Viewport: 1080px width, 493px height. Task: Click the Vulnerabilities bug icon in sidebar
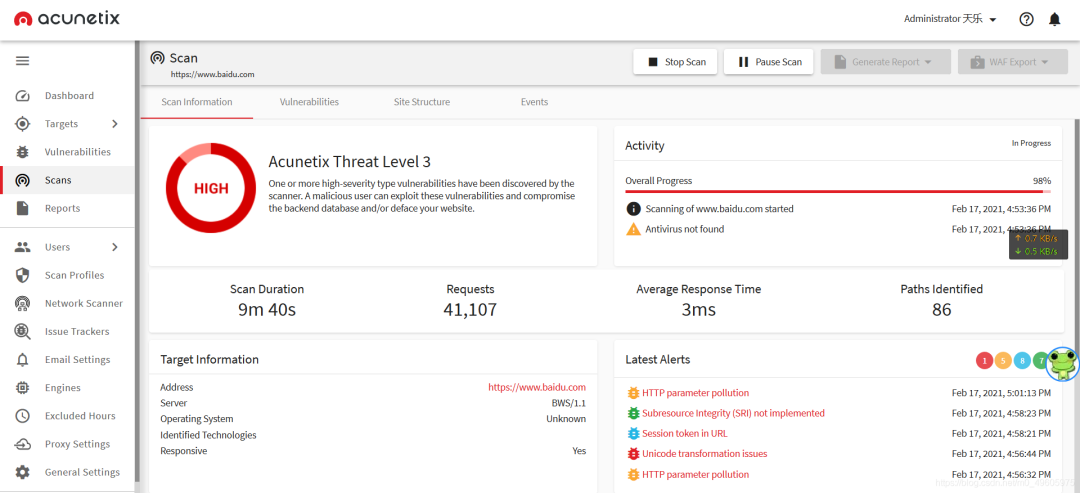tap(23, 152)
